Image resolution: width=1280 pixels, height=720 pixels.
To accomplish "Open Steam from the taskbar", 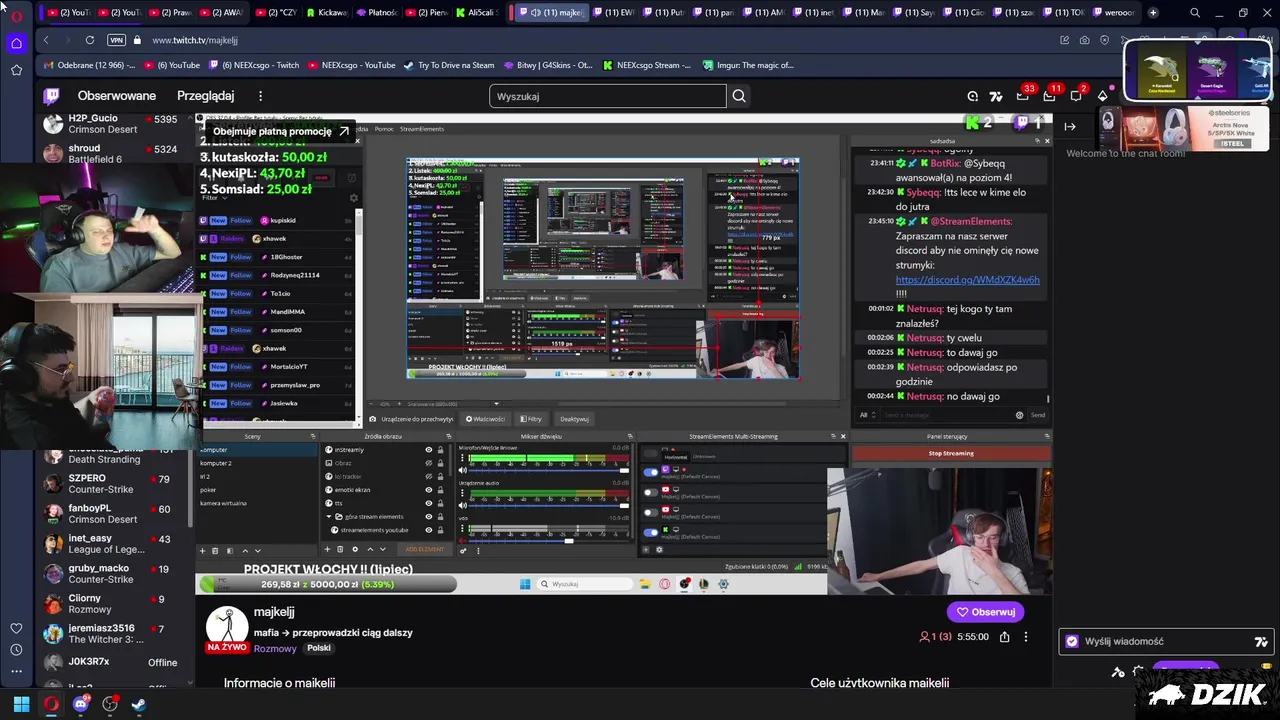I will (139, 704).
